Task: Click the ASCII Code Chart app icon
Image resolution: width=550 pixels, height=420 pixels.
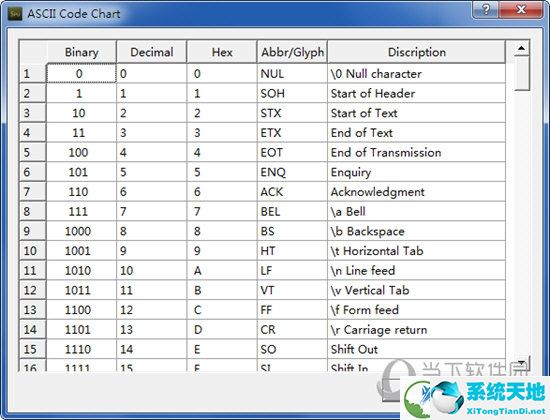Action: point(15,13)
